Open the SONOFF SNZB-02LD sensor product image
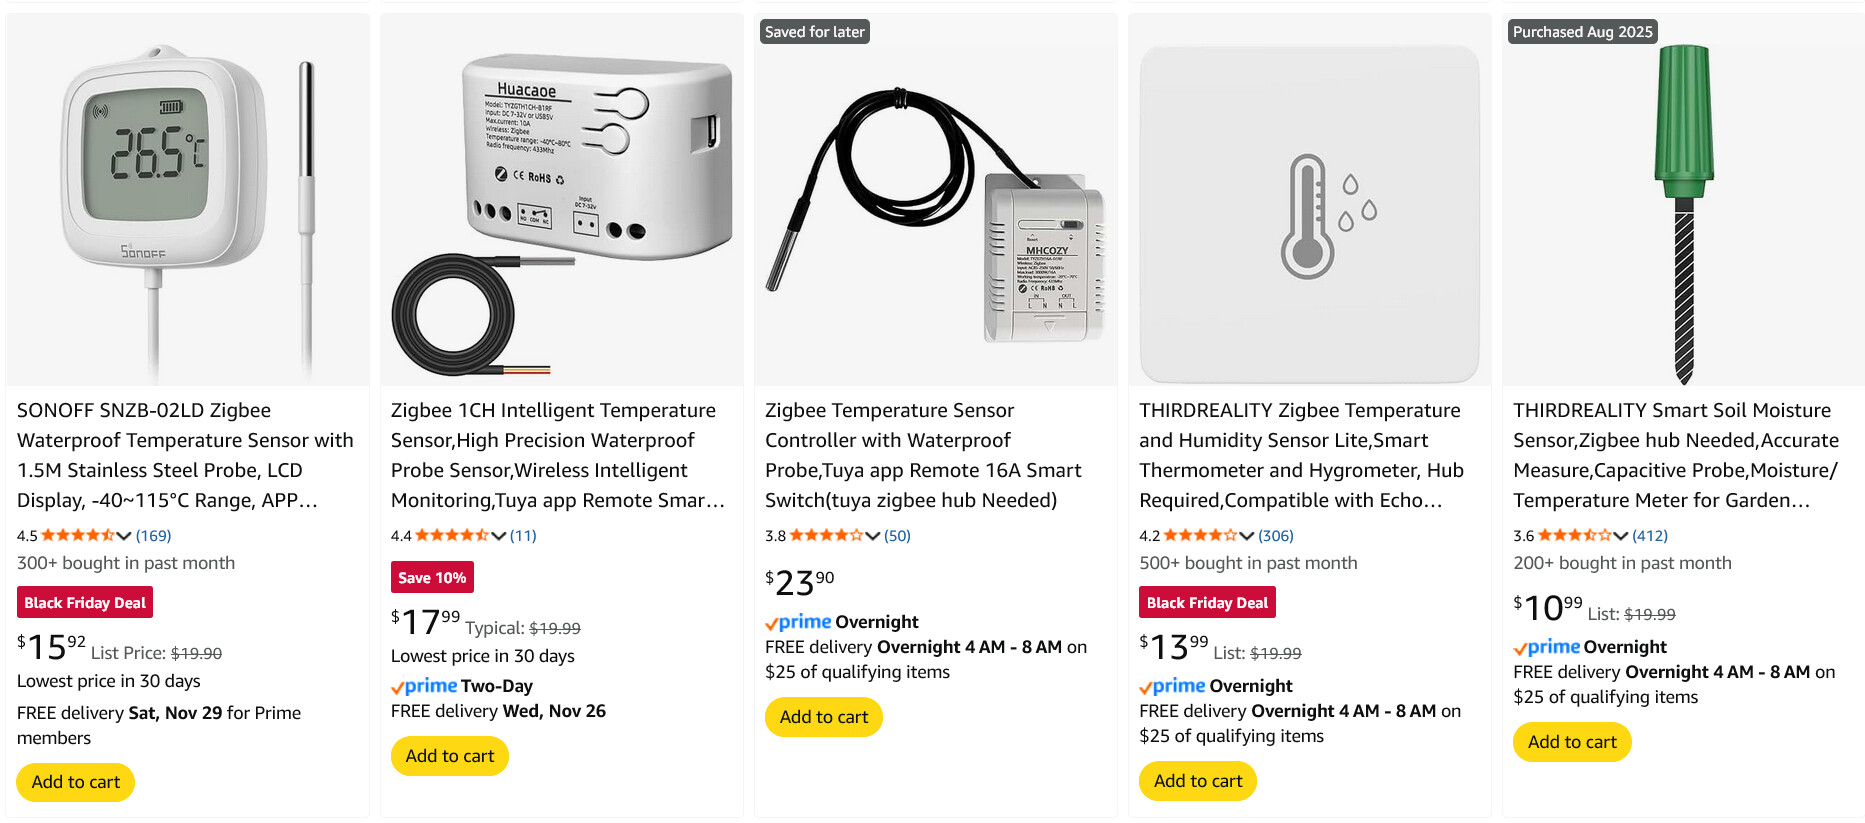1865x823 pixels. pos(187,200)
